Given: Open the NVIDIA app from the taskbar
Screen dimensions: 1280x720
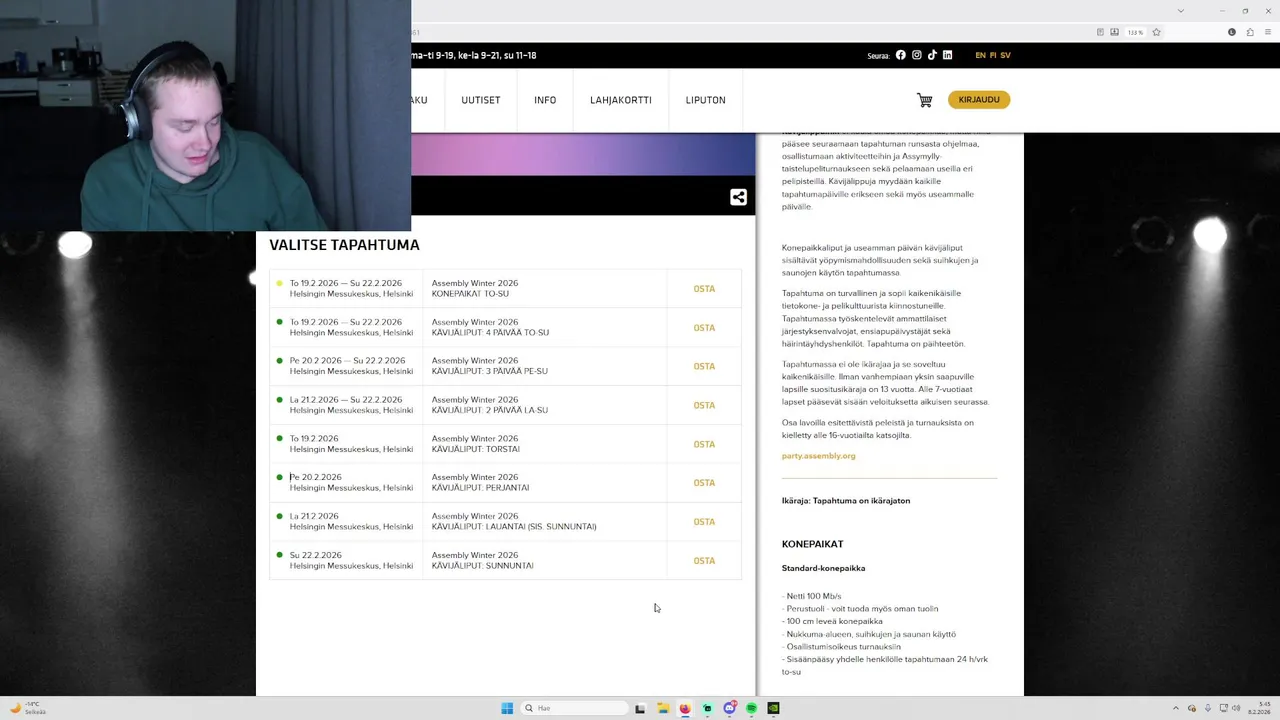Looking at the screenshot, I should pyautogui.click(x=773, y=708).
